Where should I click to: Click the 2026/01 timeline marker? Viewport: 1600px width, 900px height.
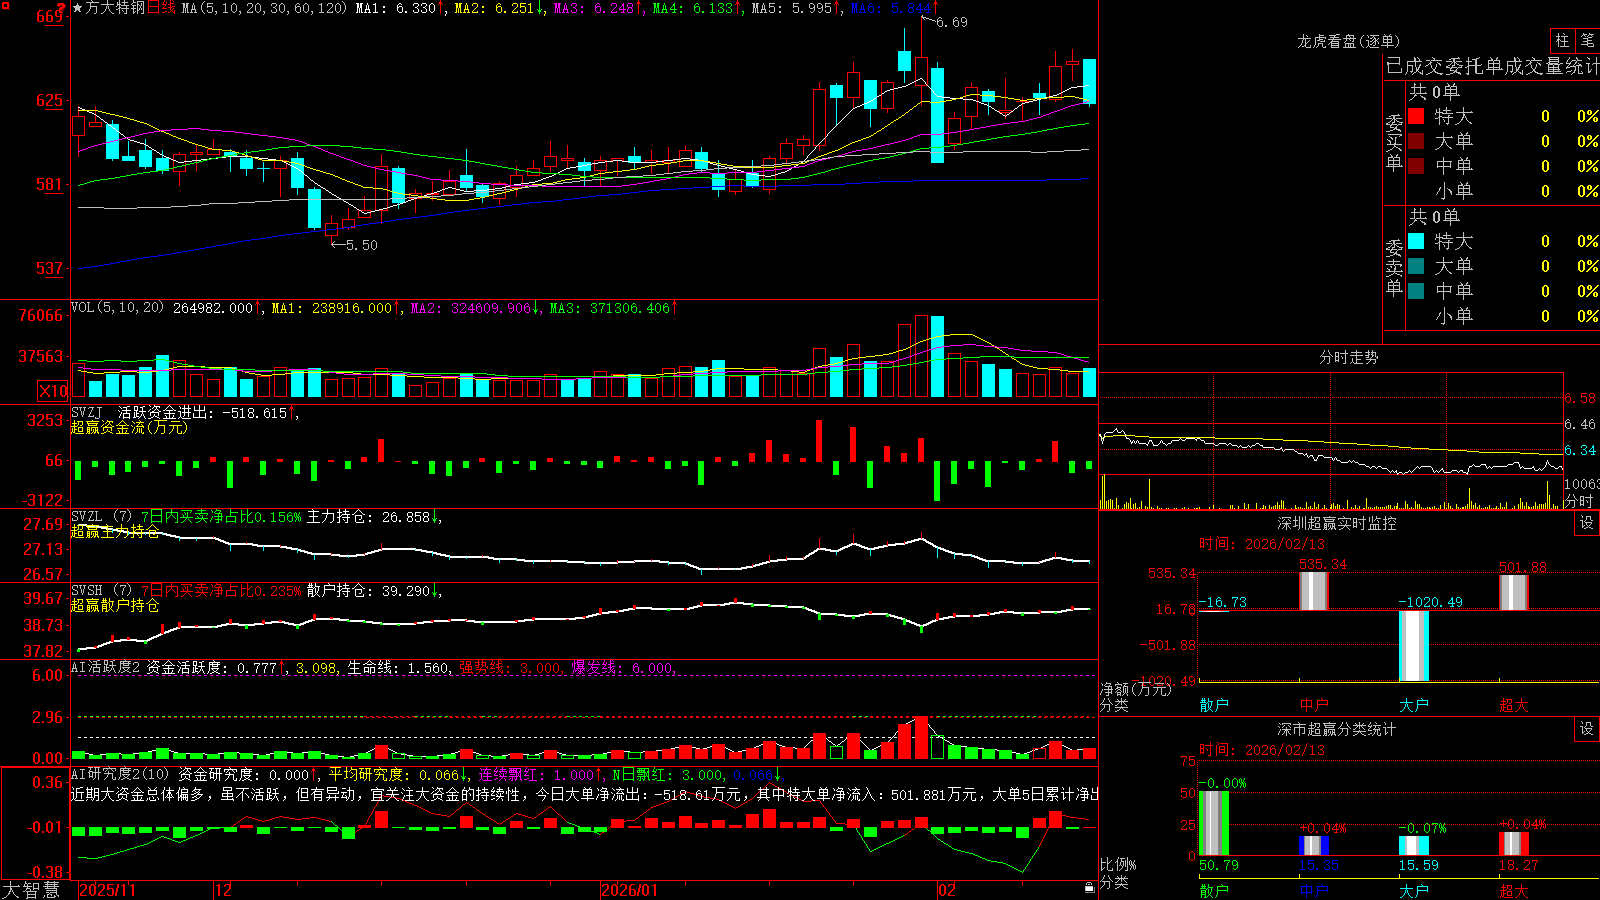pos(629,890)
